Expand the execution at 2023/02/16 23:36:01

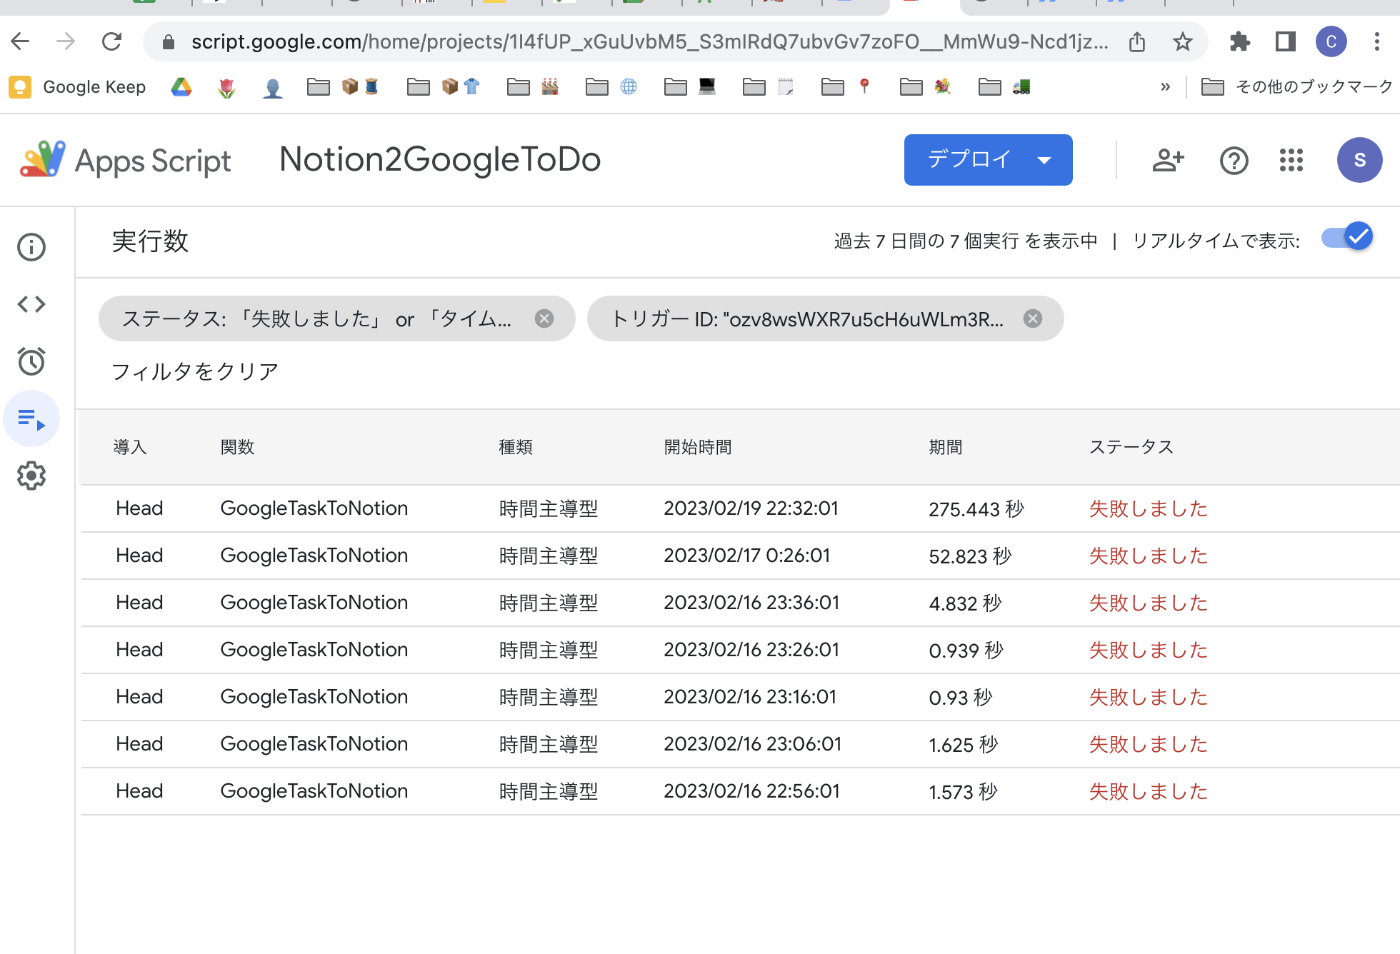(740, 603)
